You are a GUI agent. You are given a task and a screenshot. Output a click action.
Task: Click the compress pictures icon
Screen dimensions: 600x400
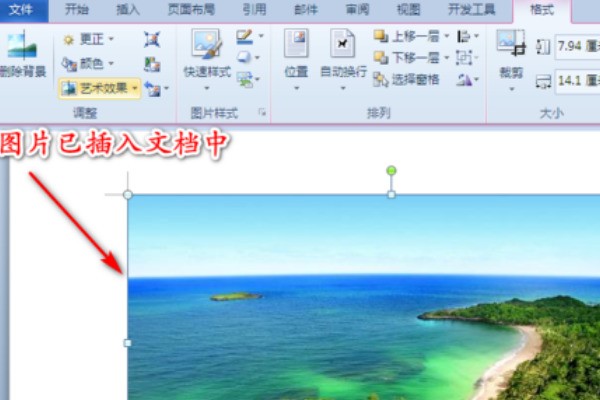152,39
